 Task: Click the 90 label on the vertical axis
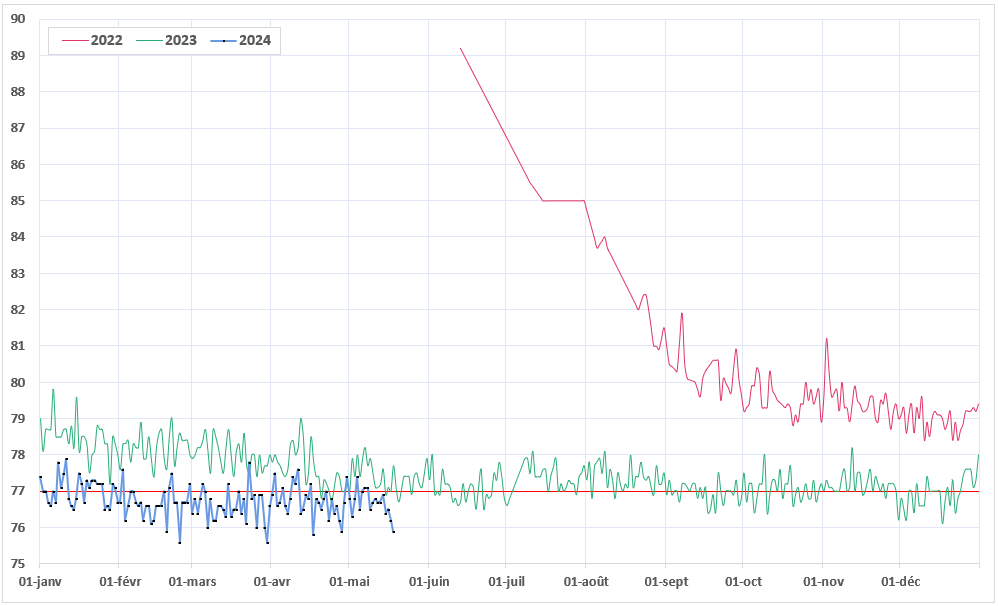click(x=18, y=19)
